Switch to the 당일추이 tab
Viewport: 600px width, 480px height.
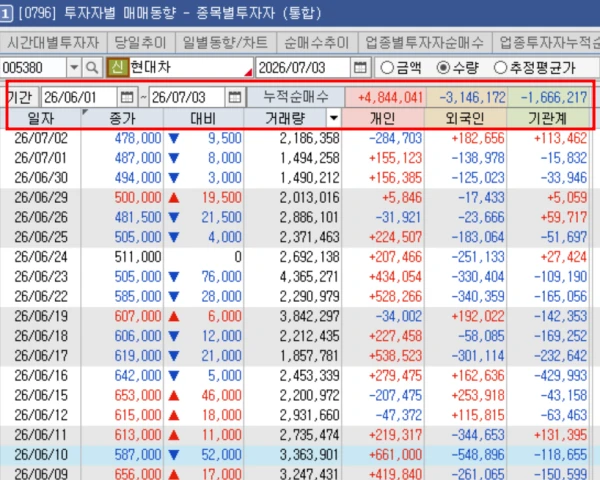(x=140, y=42)
